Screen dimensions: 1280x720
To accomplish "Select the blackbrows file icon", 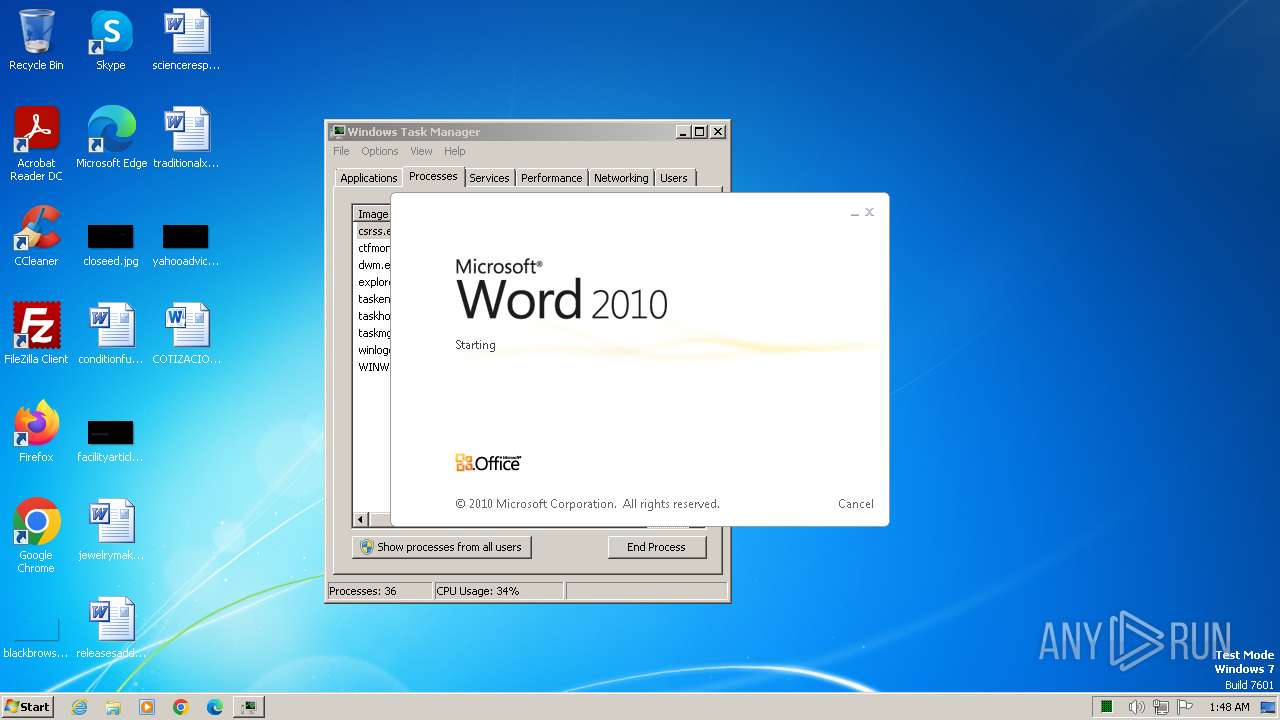I will pyautogui.click(x=36, y=639).
